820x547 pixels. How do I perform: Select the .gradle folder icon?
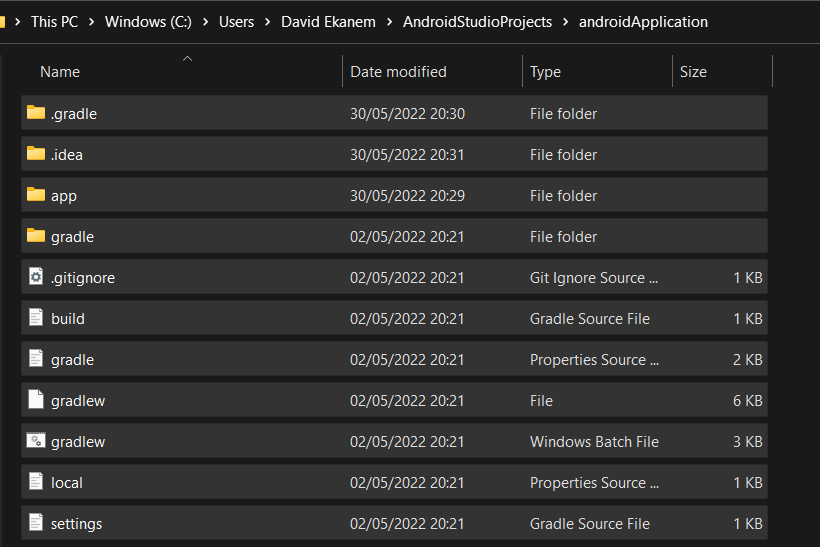[36, 112]
